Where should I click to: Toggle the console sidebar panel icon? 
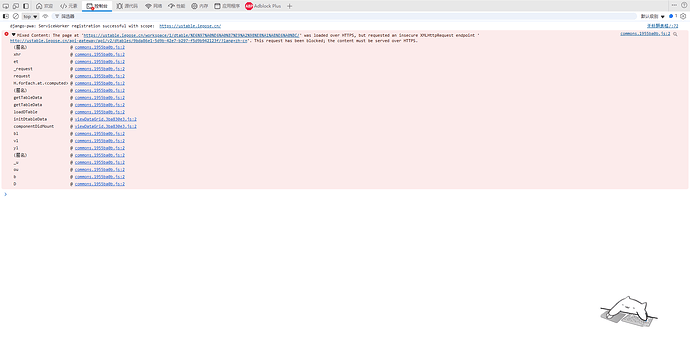[x=6, y=16]
